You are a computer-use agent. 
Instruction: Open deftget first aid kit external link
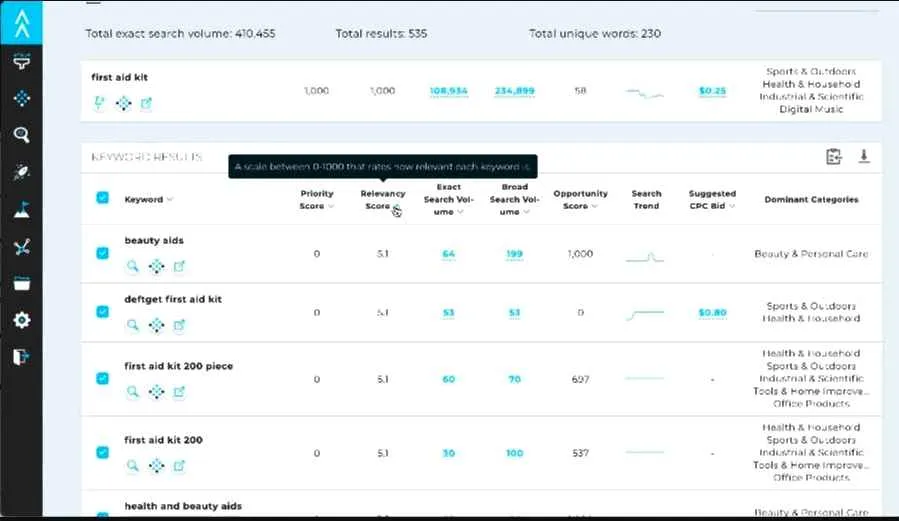[179, 325]
